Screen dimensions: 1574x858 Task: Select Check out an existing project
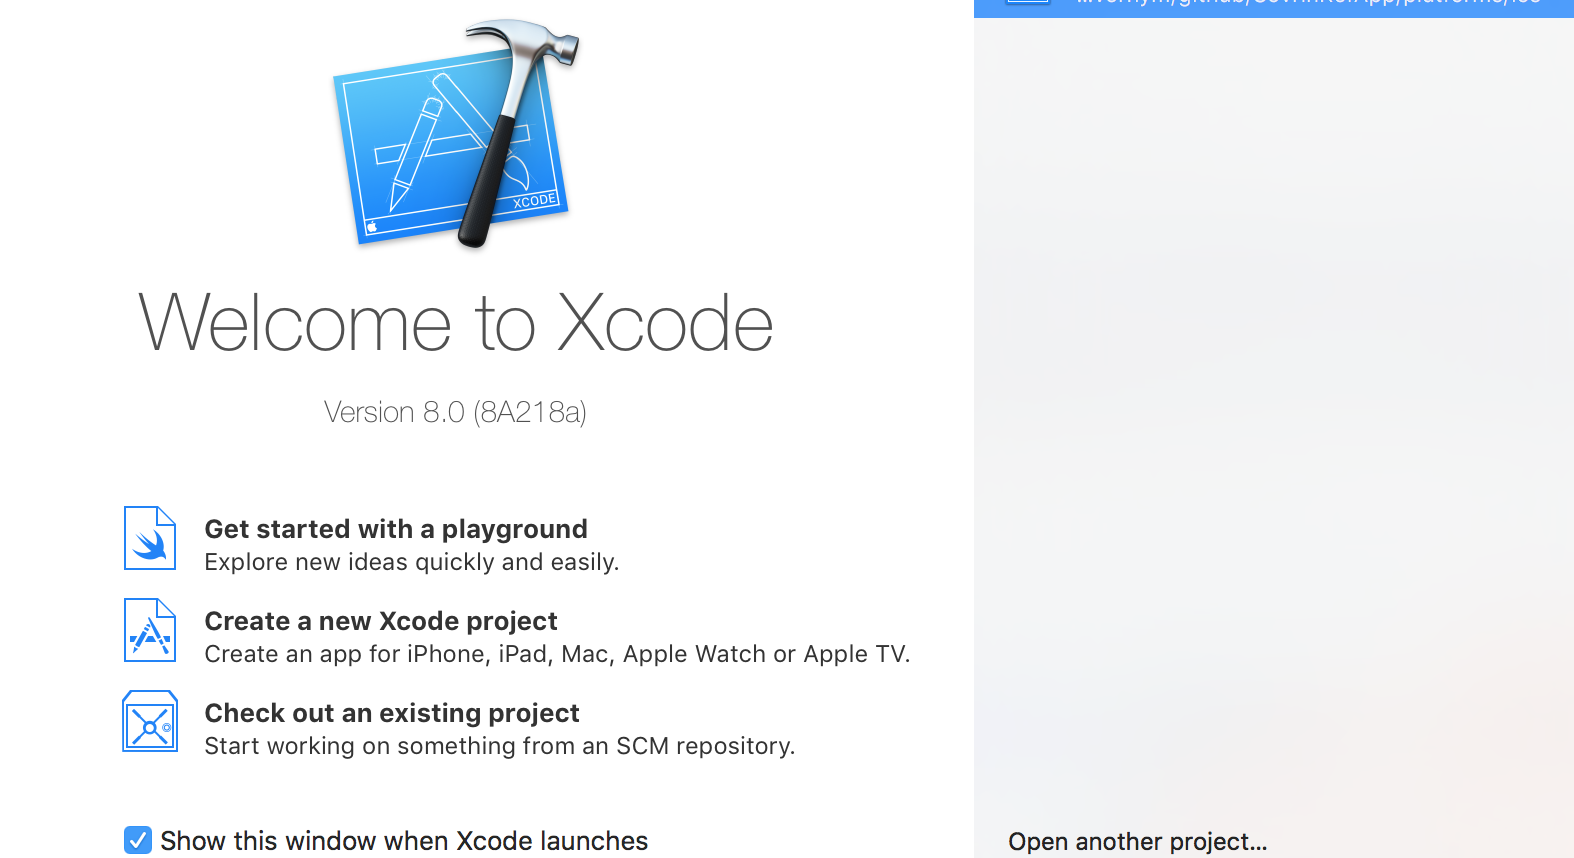(x=392, y=713)
